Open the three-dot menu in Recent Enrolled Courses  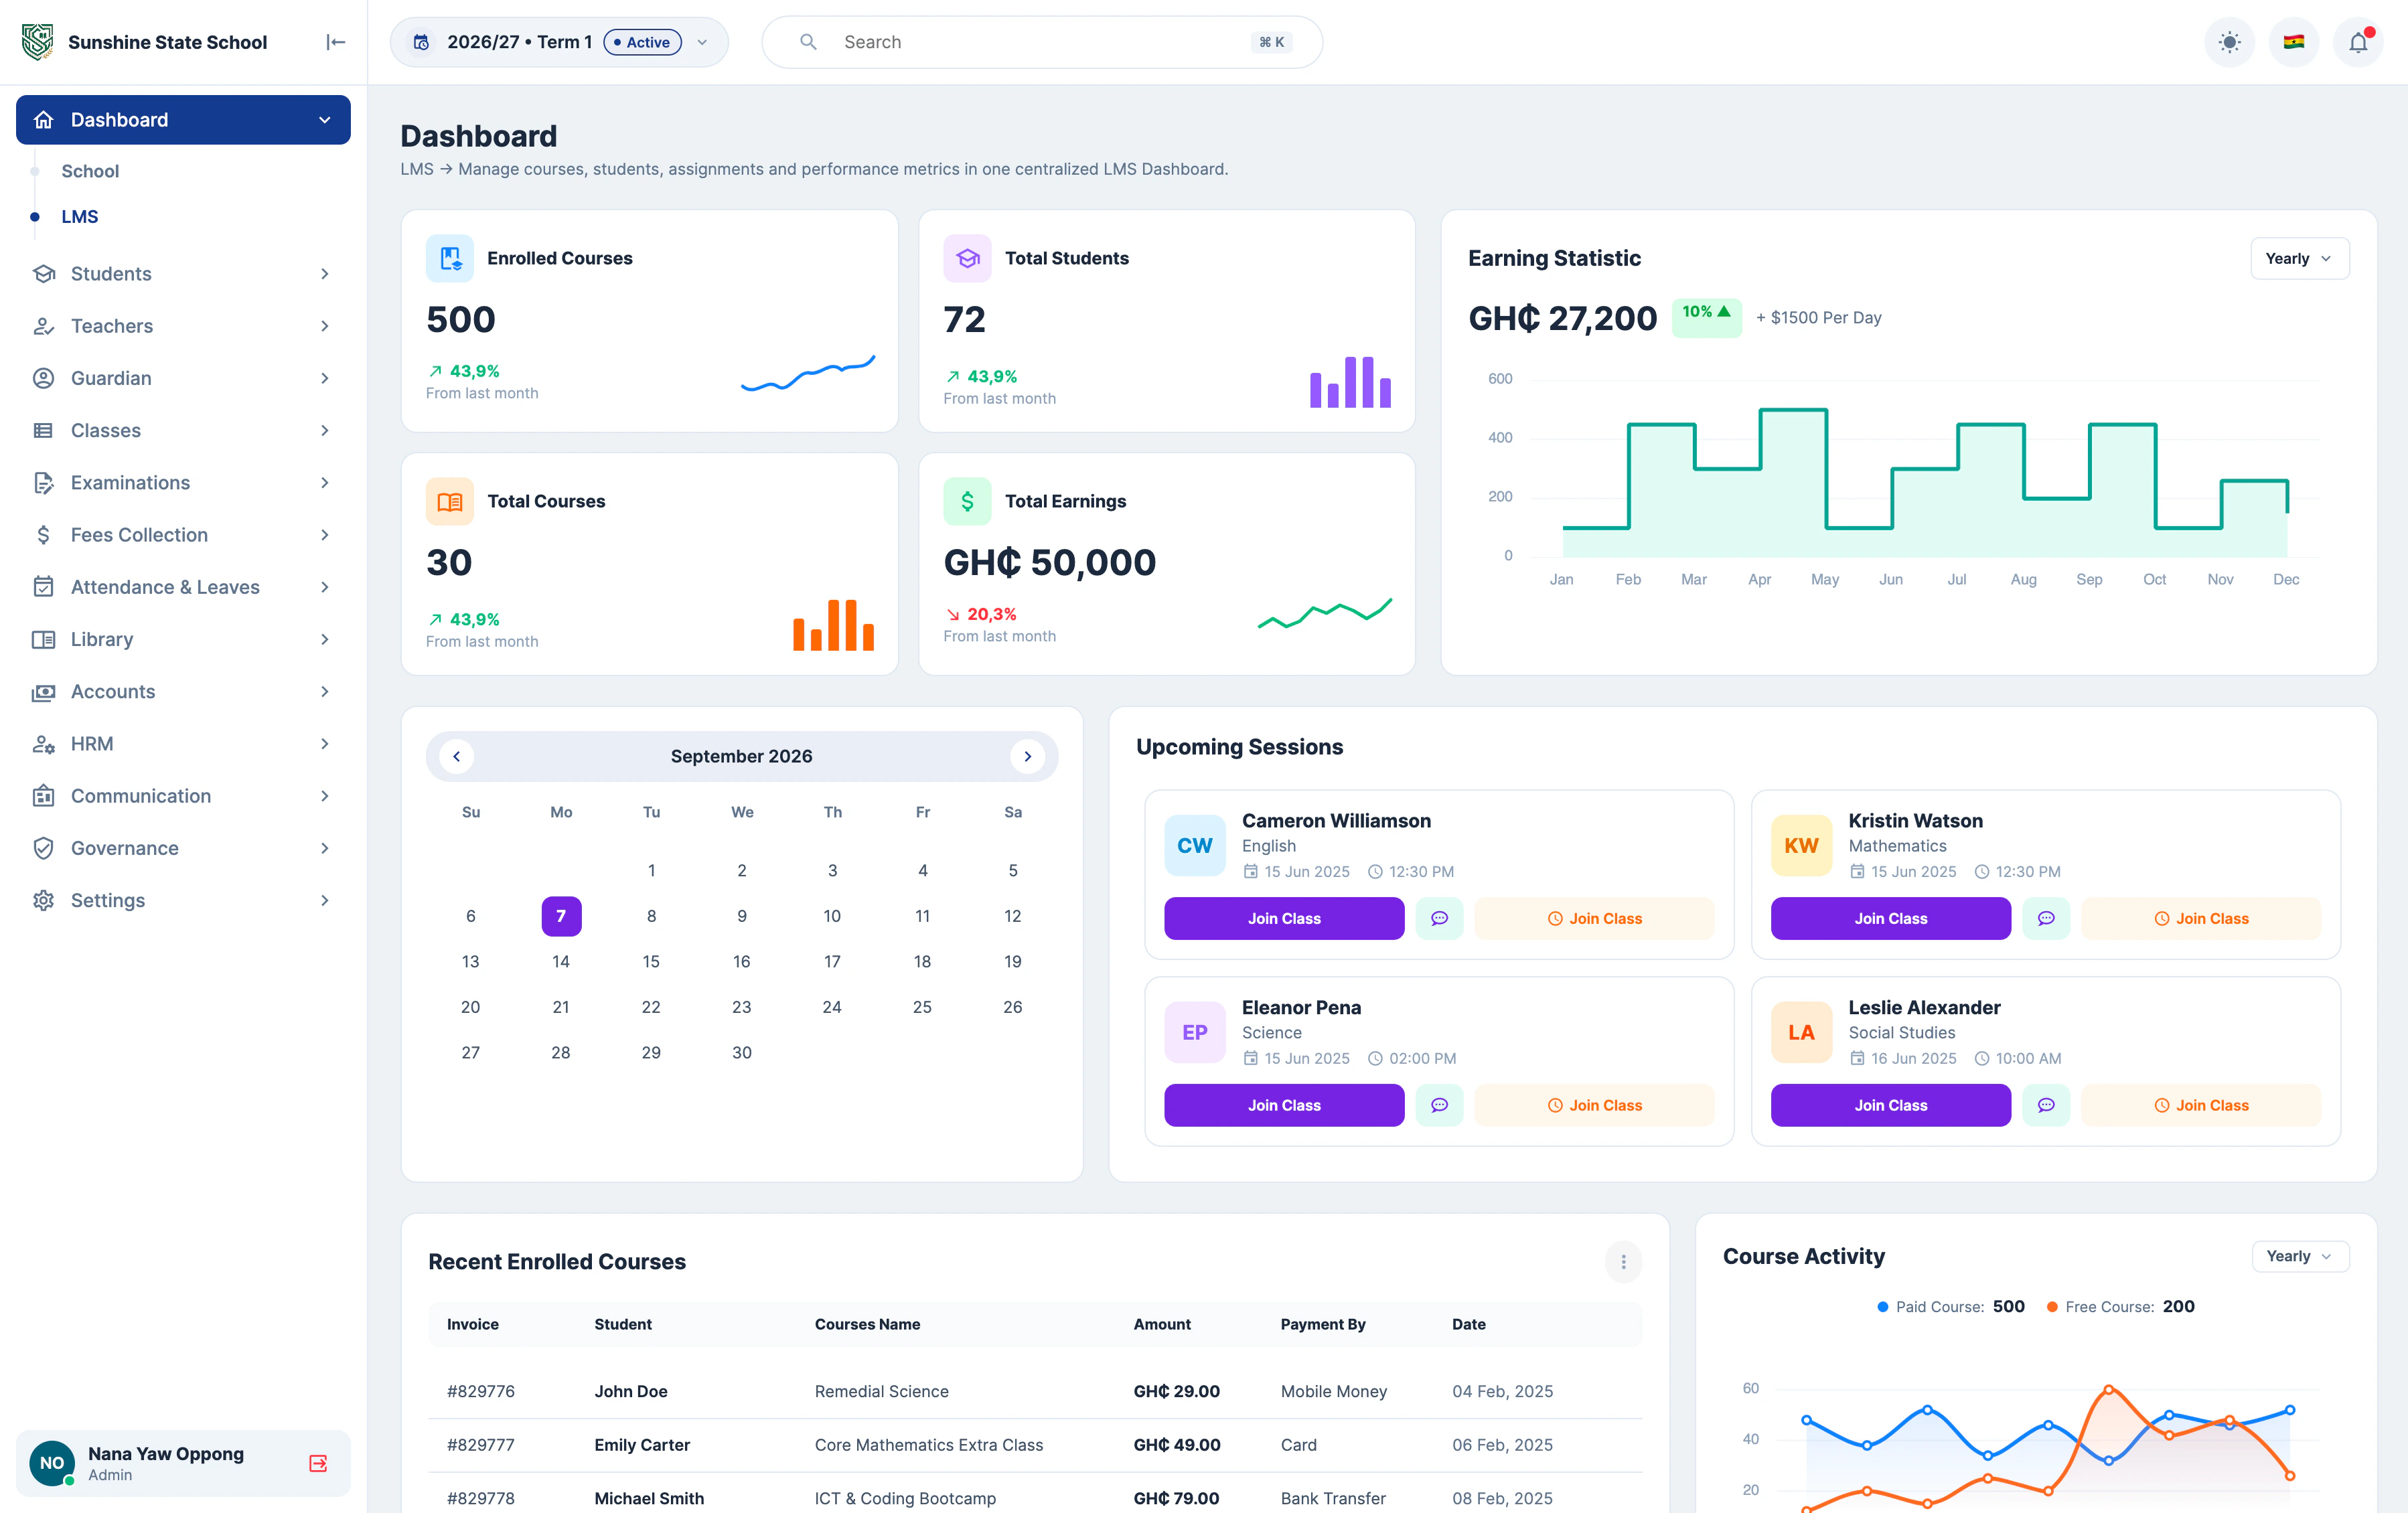[x=1623, y=1262]
